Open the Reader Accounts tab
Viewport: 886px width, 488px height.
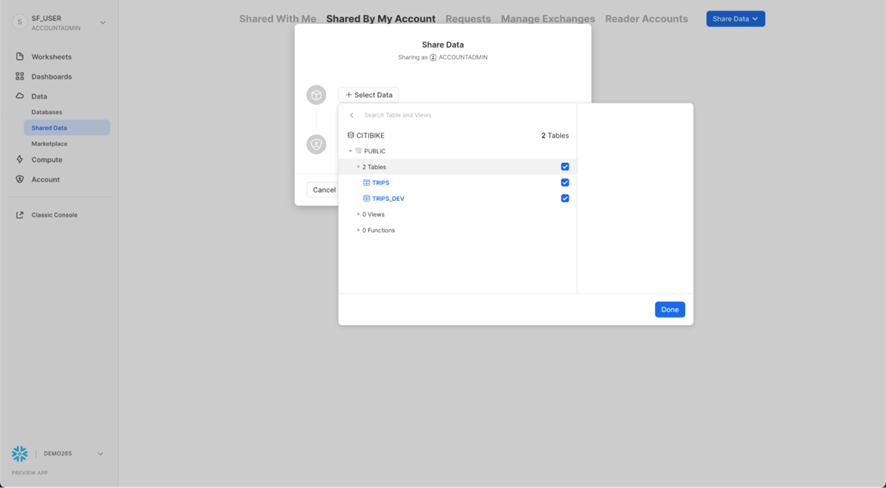646,19
